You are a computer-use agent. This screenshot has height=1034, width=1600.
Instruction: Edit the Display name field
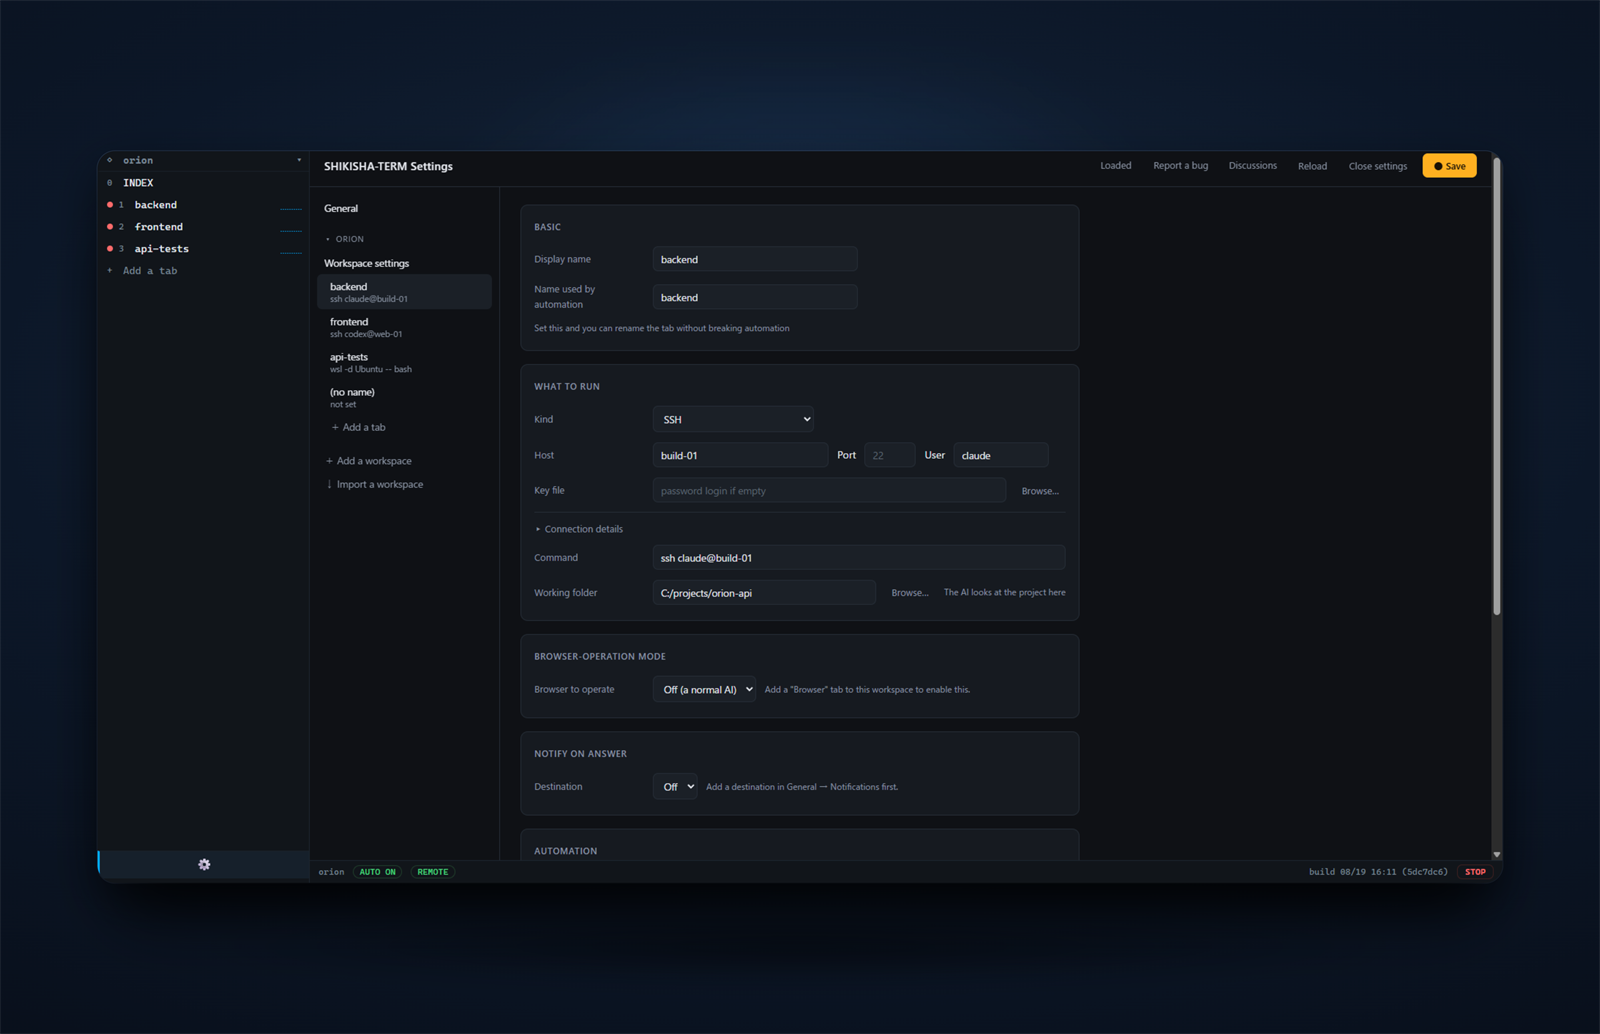[755, 259]
